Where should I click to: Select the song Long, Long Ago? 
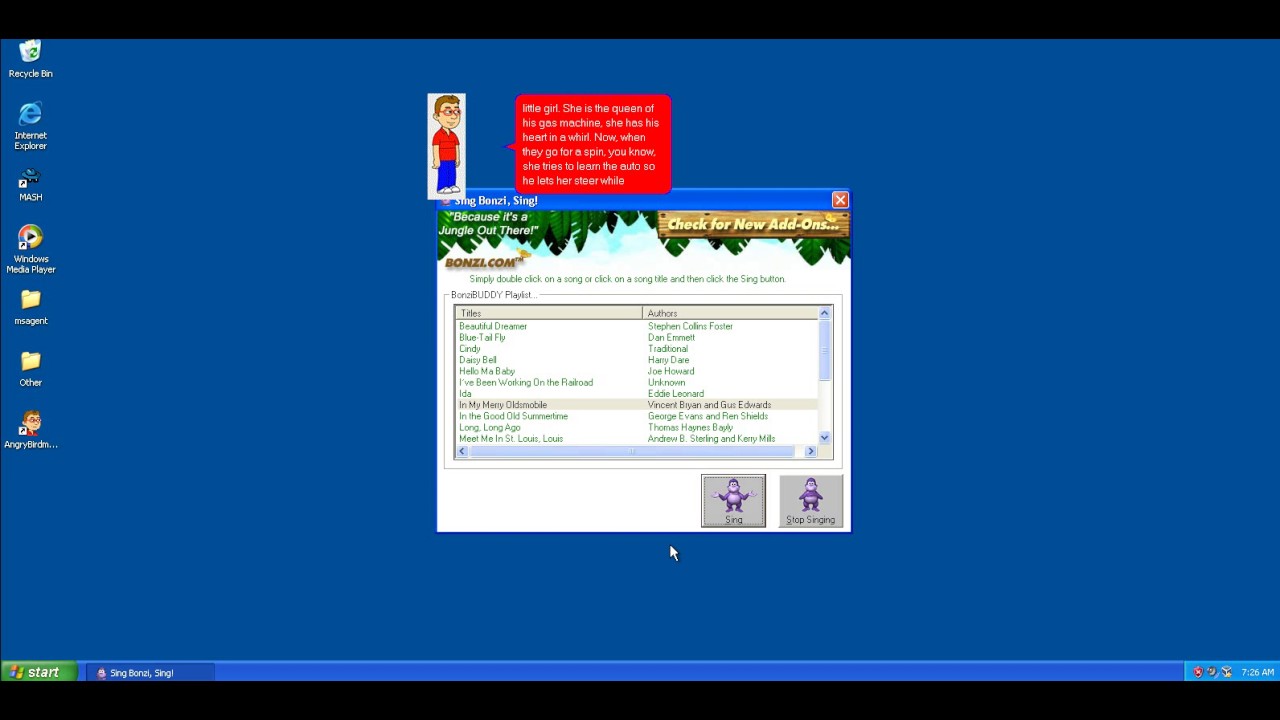click(489, 427)
